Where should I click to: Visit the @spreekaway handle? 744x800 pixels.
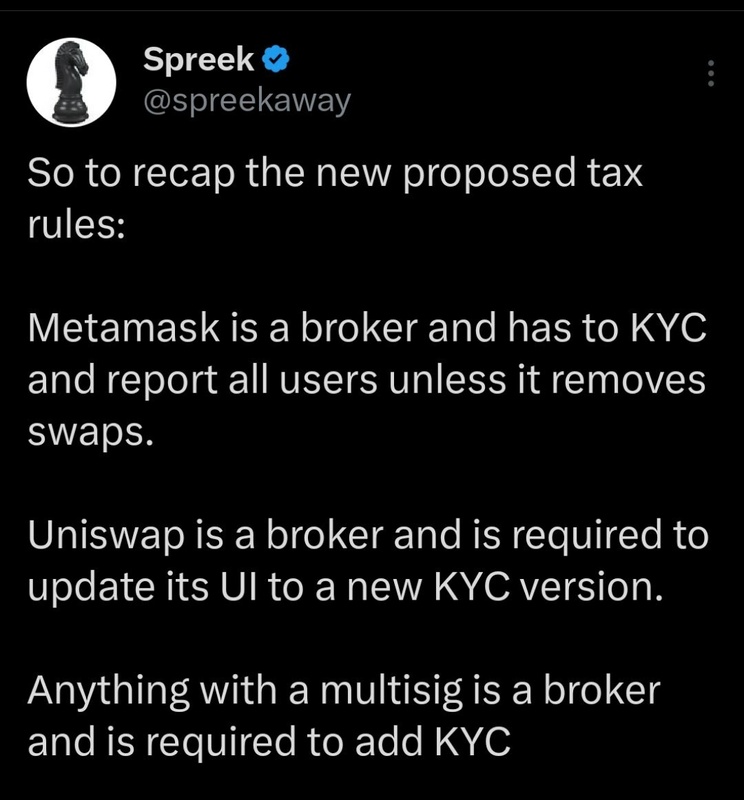coord(247,101)
